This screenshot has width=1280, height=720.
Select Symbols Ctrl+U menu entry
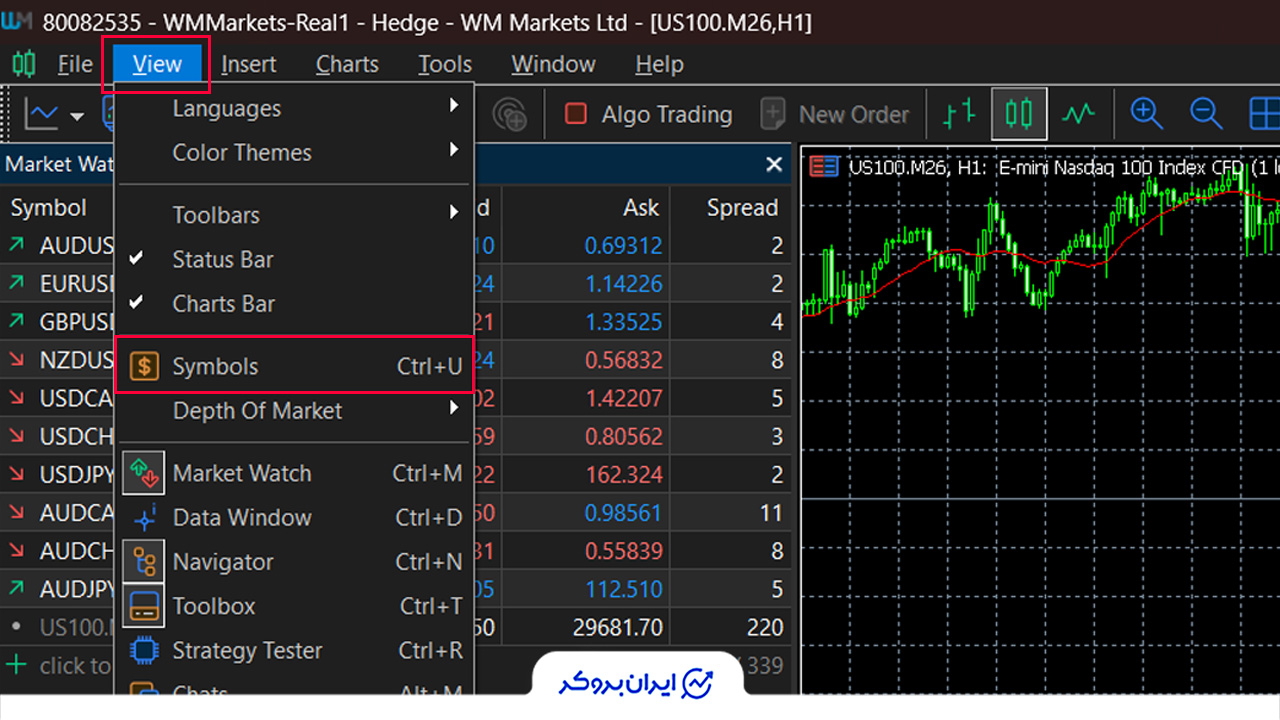click(294, 366)
